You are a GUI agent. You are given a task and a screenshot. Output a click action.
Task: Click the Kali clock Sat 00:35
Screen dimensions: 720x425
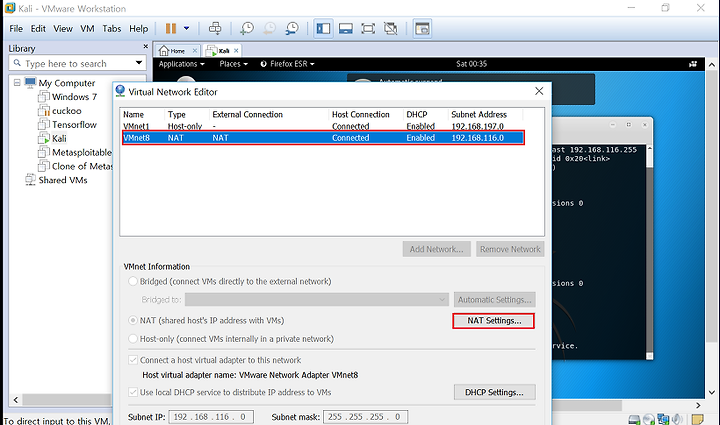[471, 64]
